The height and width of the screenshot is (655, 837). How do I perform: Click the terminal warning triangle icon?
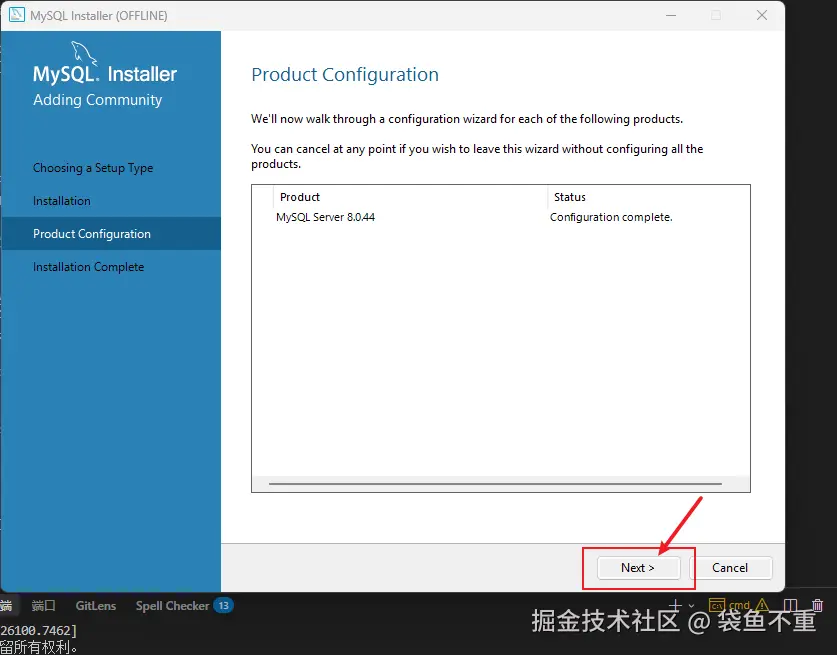pos(762,605)
